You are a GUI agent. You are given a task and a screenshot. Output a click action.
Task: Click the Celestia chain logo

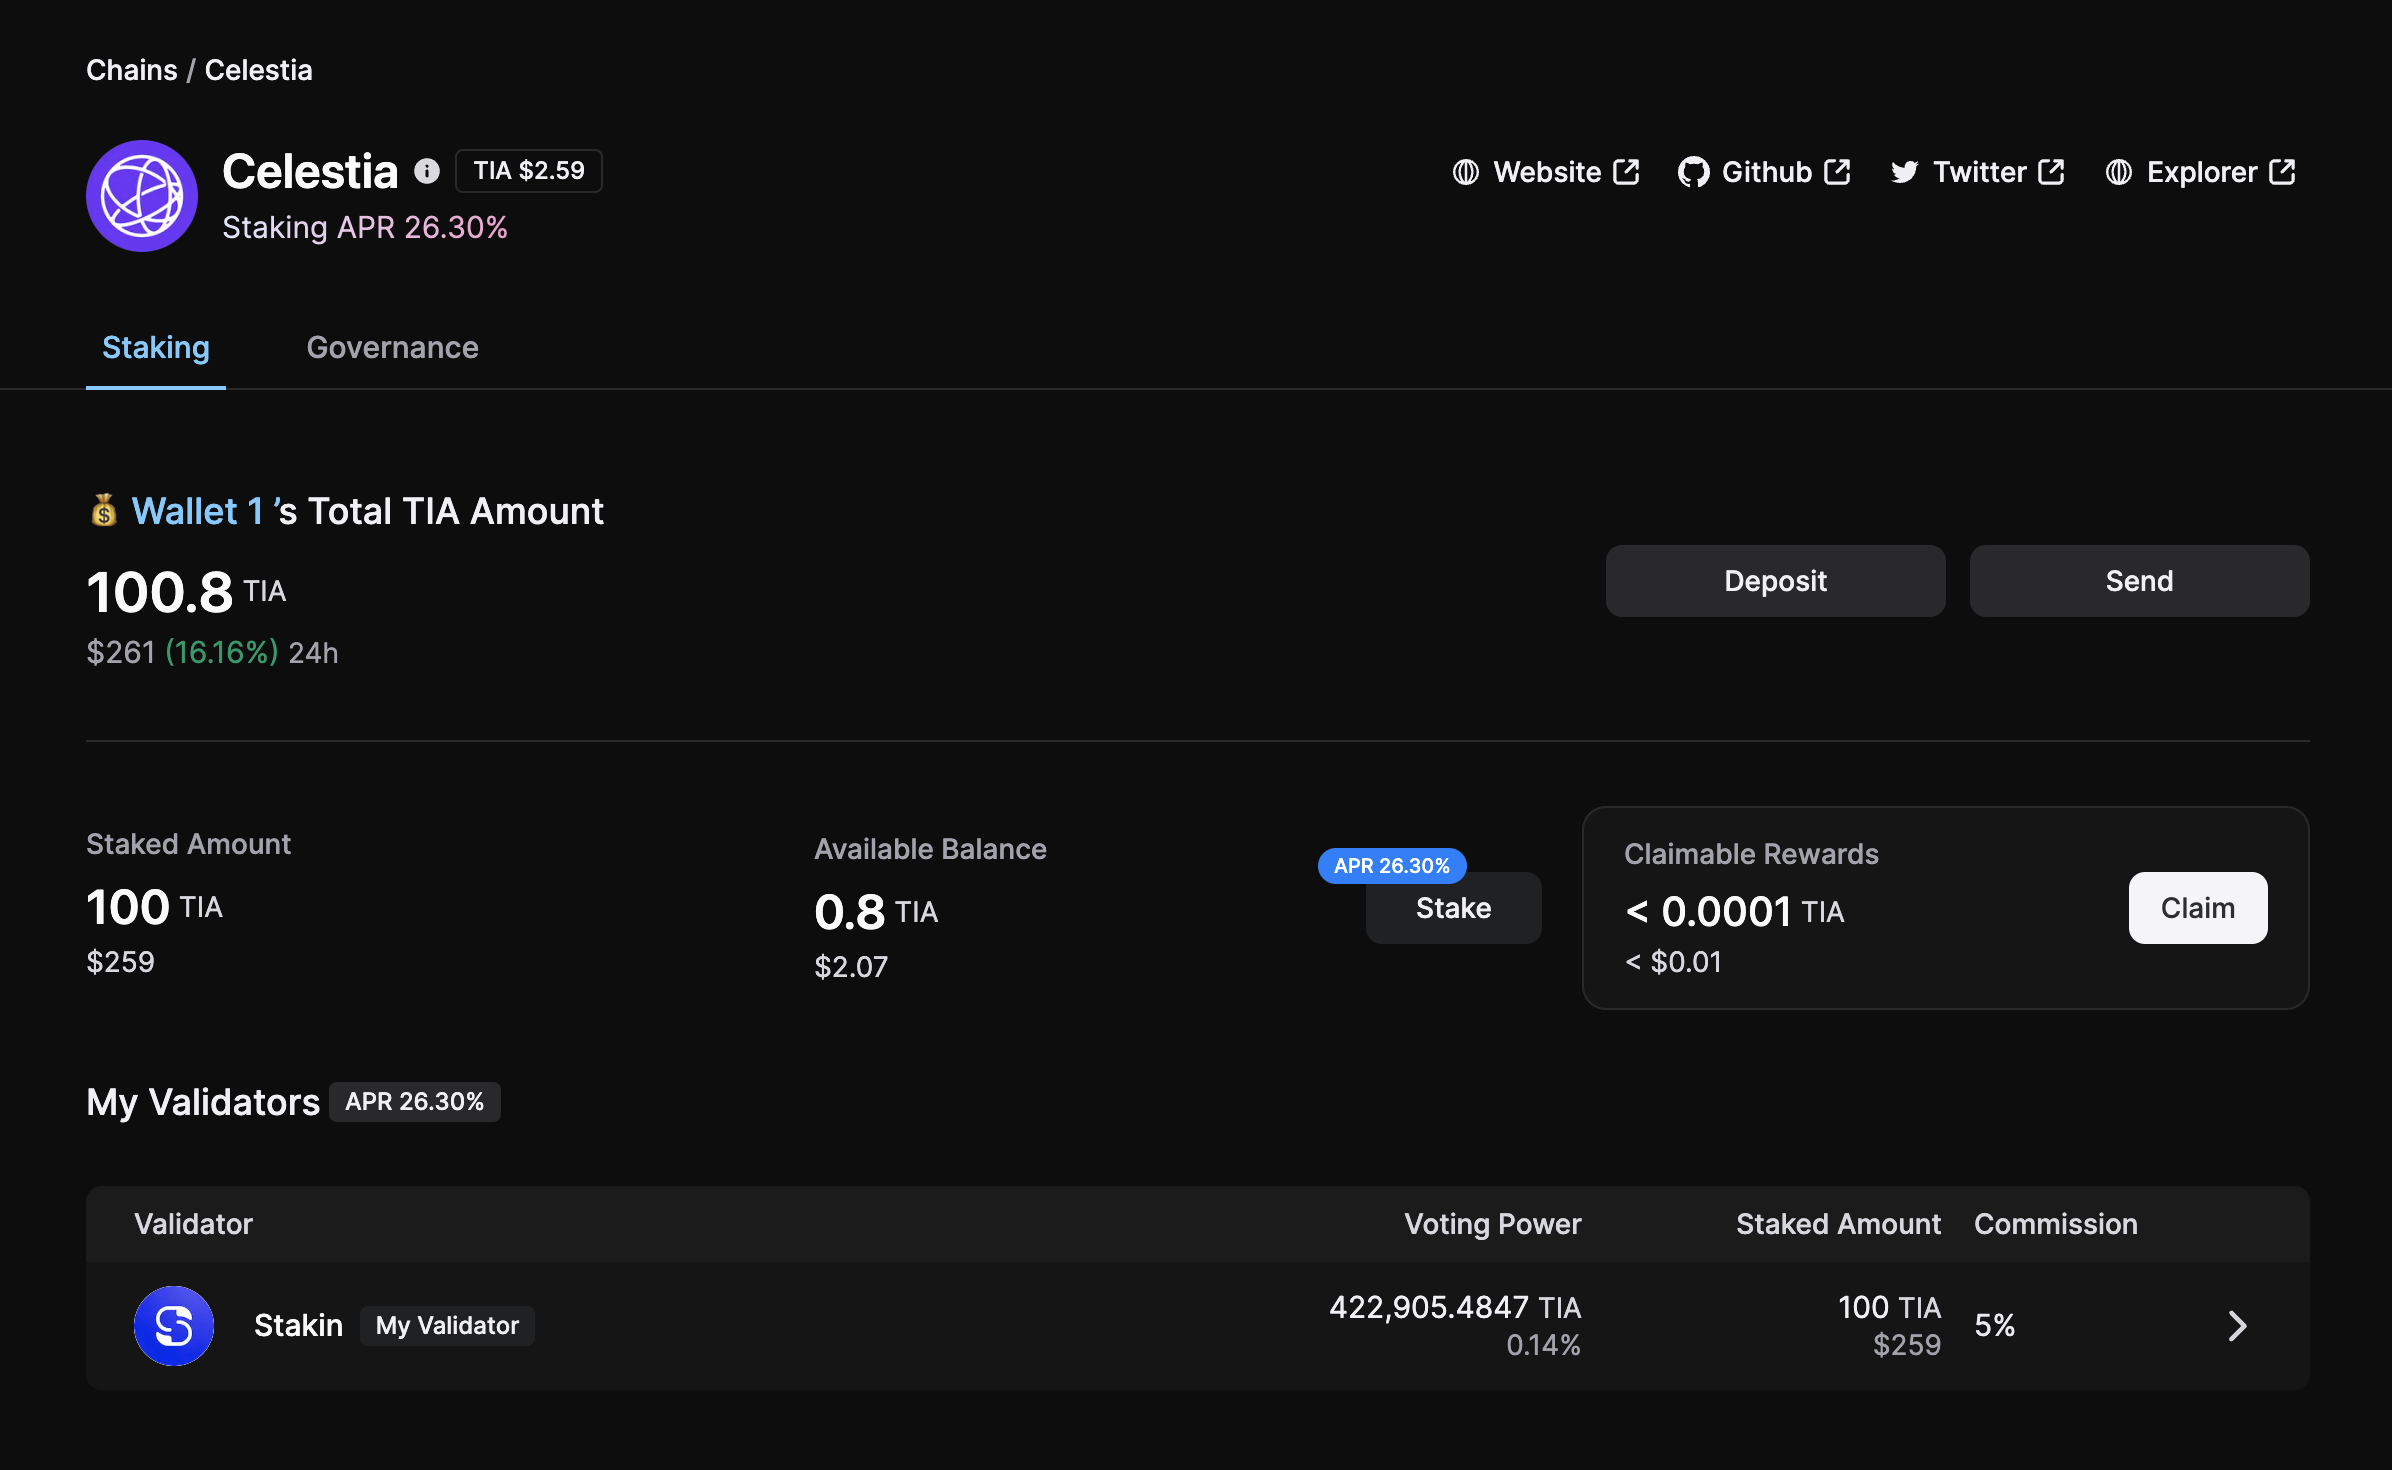(142, 196)
